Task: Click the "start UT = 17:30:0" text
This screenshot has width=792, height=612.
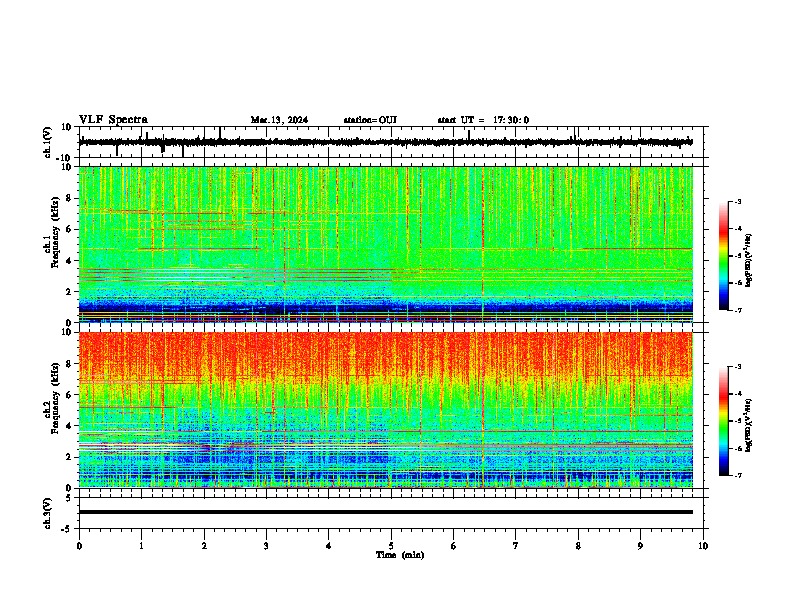Action: tap(483, 120)
